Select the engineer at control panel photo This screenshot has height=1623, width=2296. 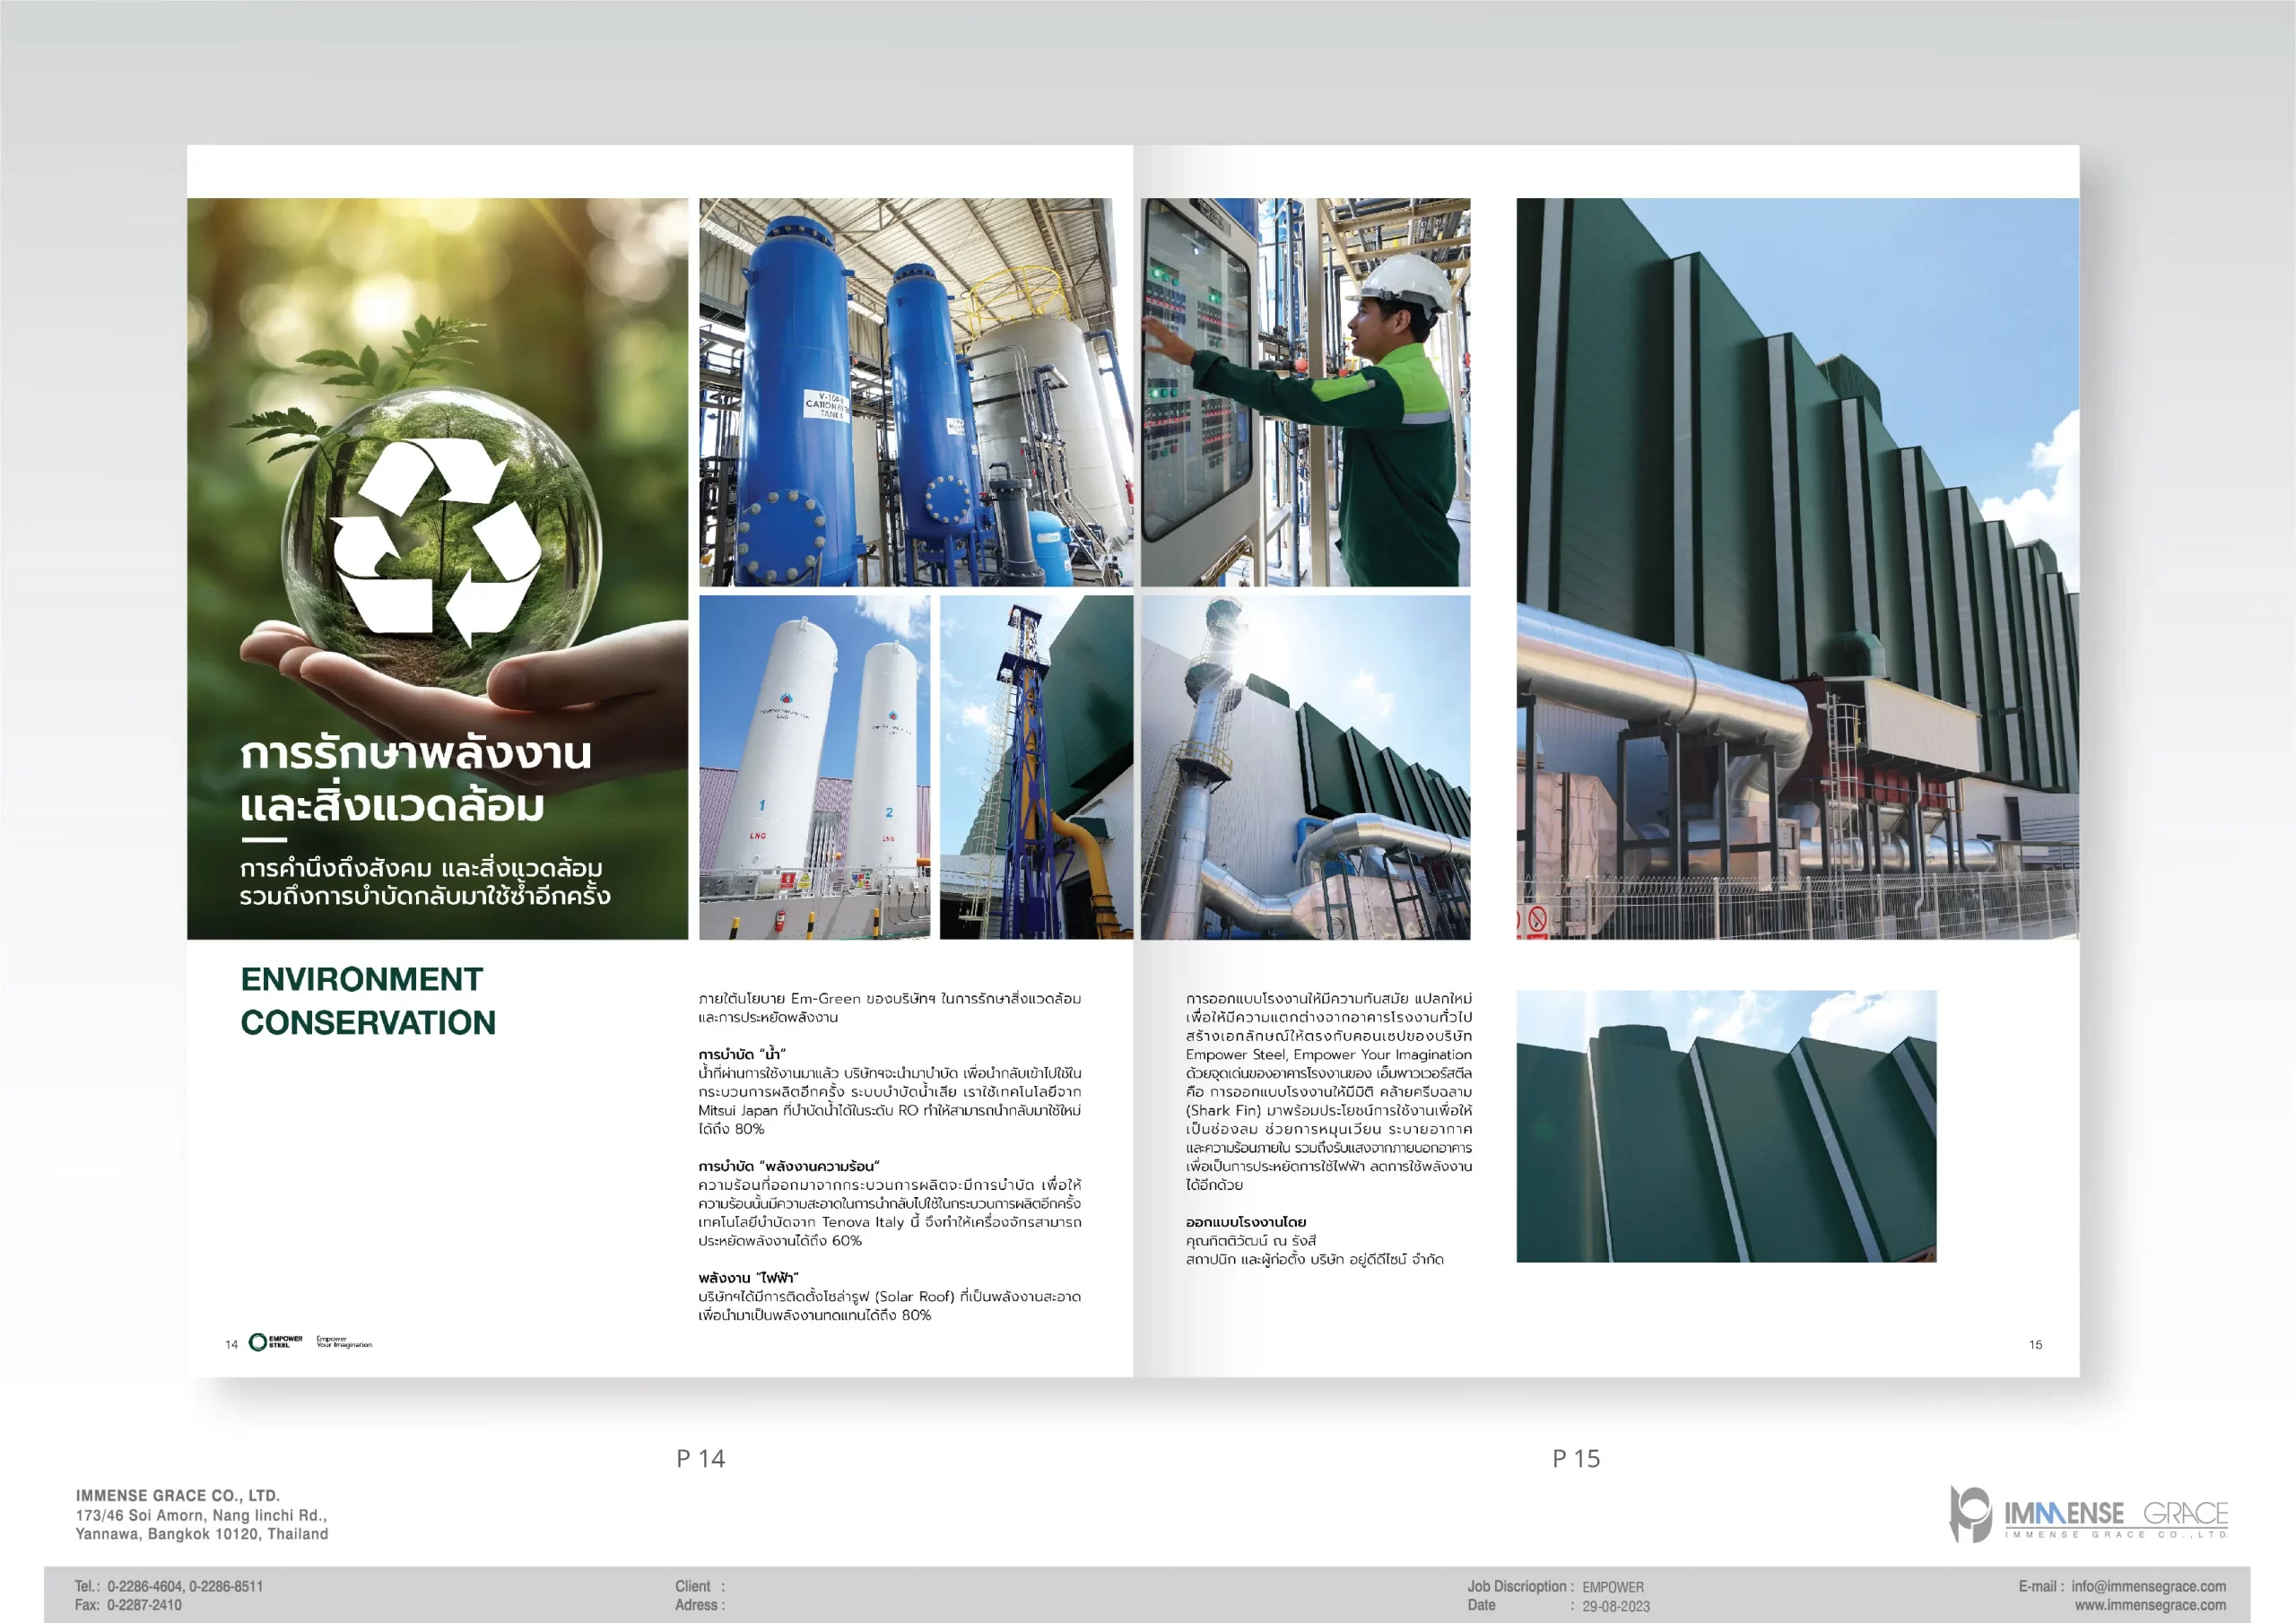(x=1305, y=392)
